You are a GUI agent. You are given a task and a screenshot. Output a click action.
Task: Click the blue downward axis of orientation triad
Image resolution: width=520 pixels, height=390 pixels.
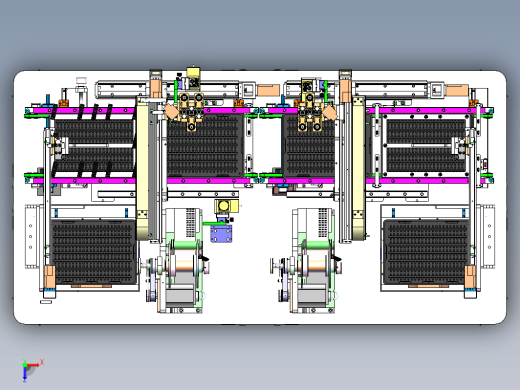[25, 374]
